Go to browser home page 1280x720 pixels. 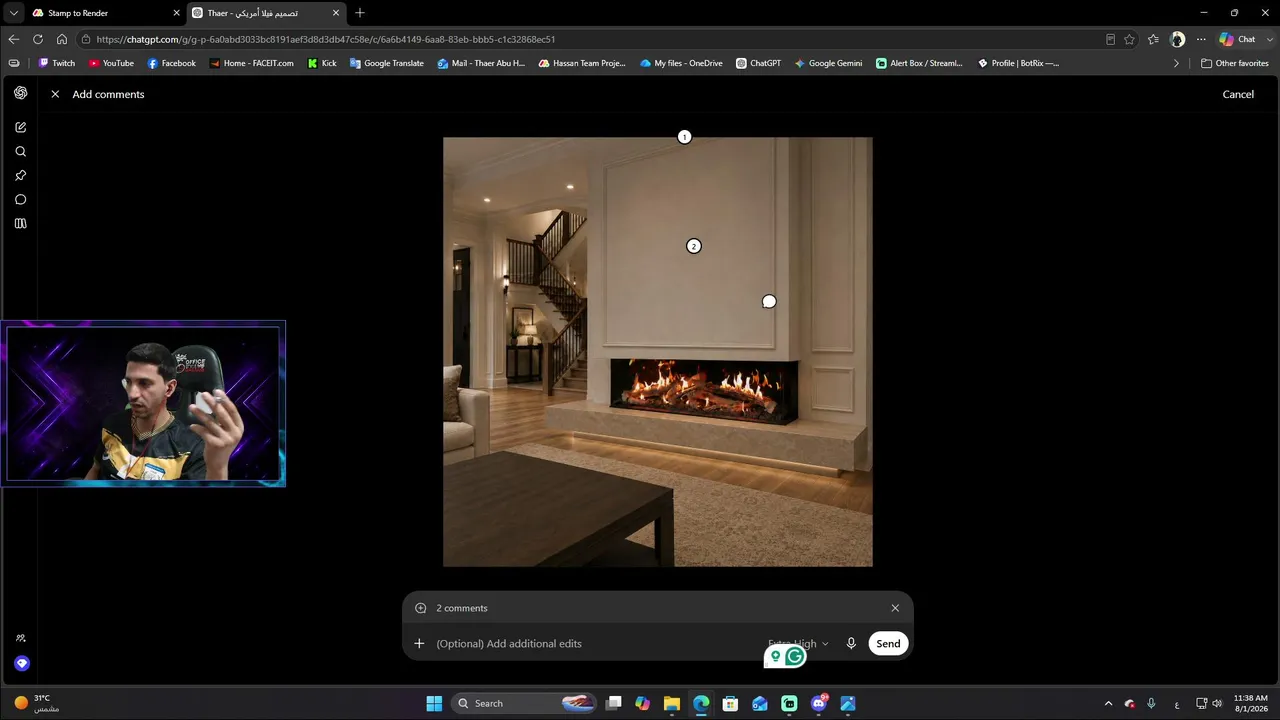coord(62,39)
